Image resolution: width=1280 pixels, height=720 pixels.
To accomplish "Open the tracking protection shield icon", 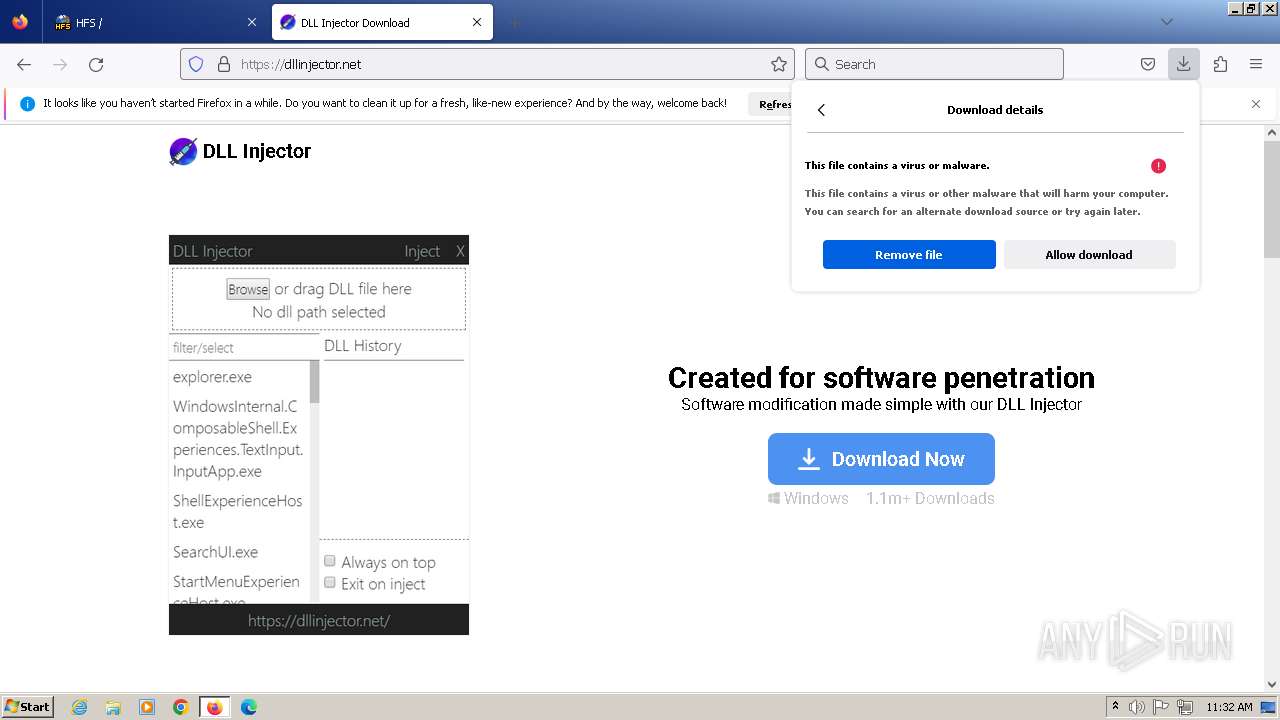I will (x=196, y=64).
